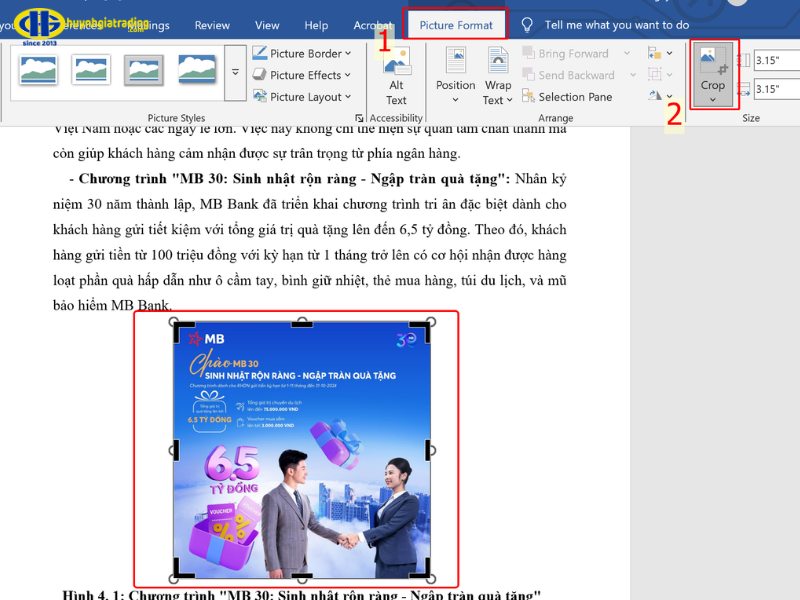Apply the second picture style thumbnail
The image size is (800, 600).
91,70
